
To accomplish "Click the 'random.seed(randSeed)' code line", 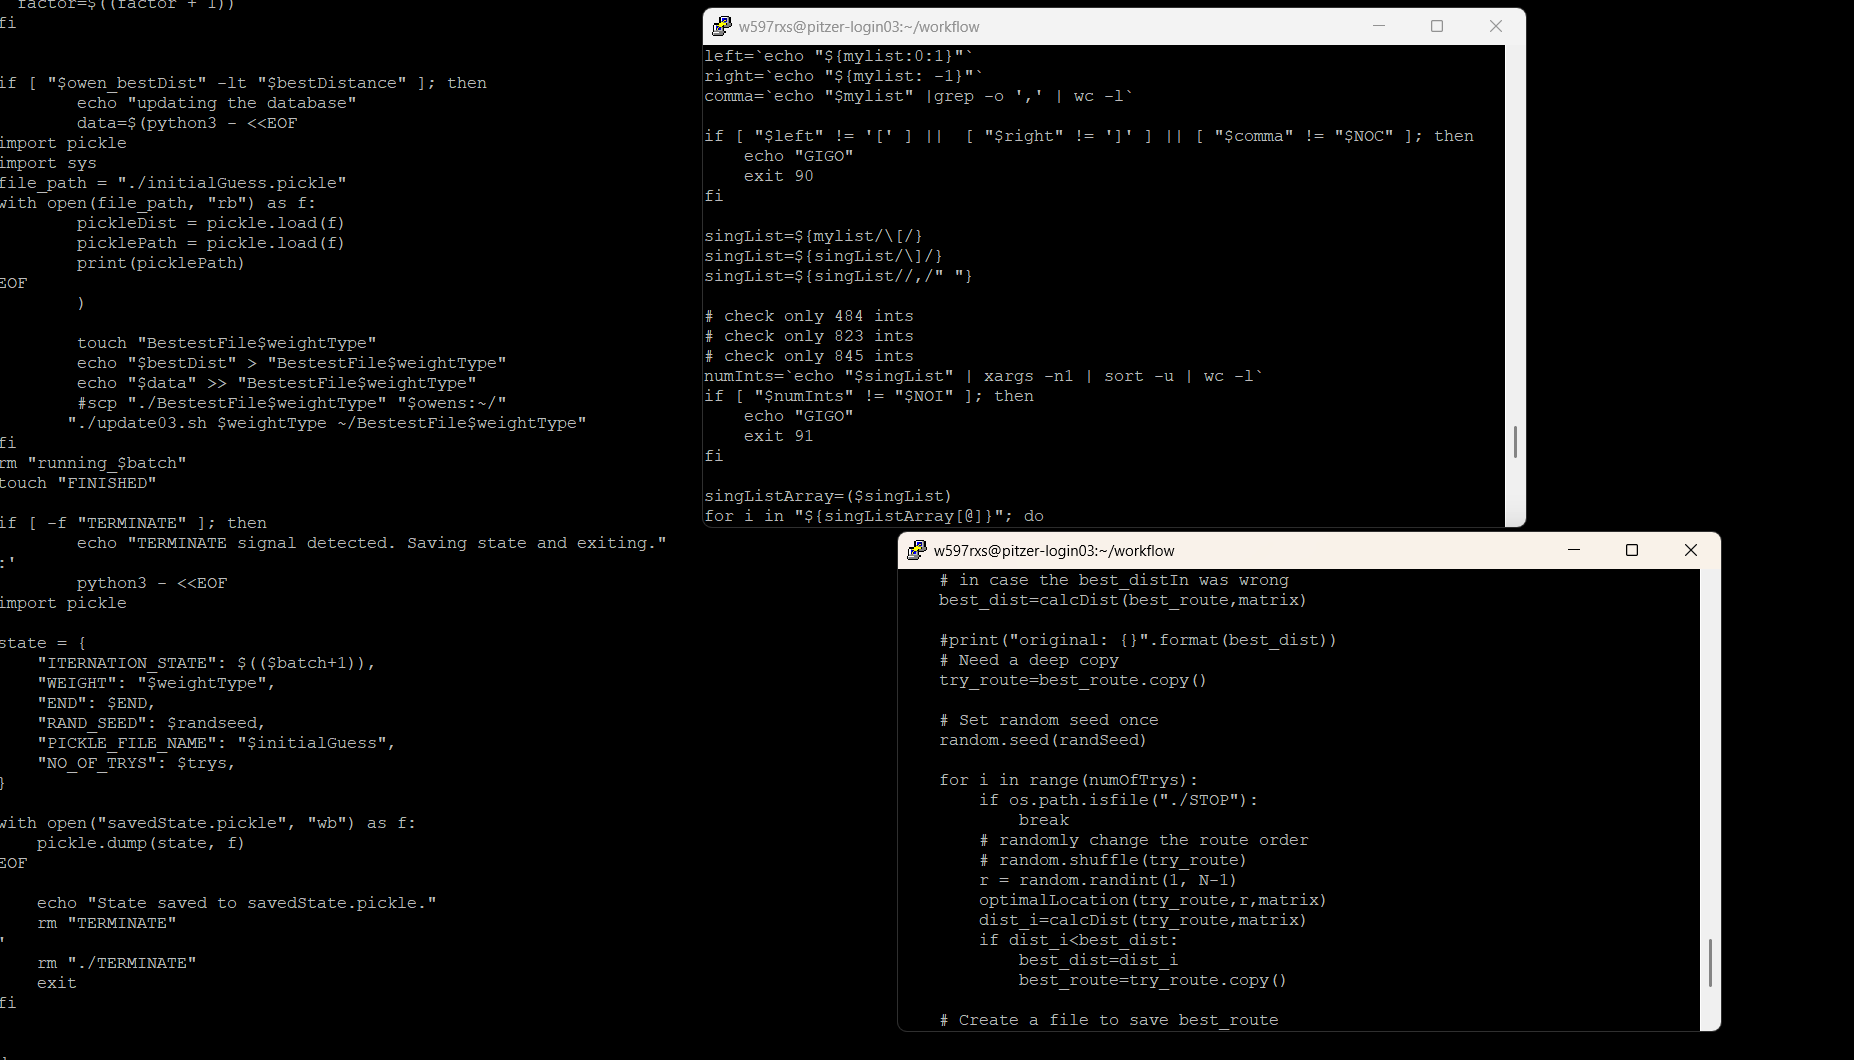I will 1042,740.
